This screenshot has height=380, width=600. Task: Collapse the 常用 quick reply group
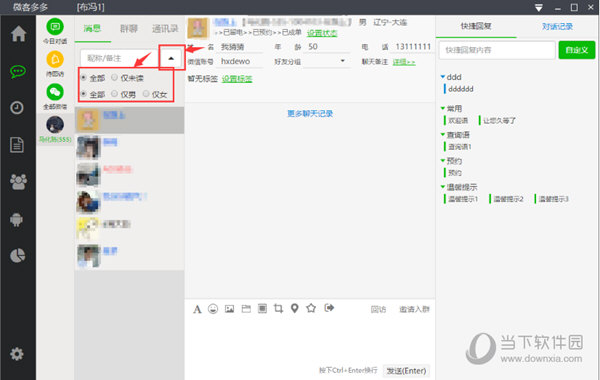tap(443, 109)
